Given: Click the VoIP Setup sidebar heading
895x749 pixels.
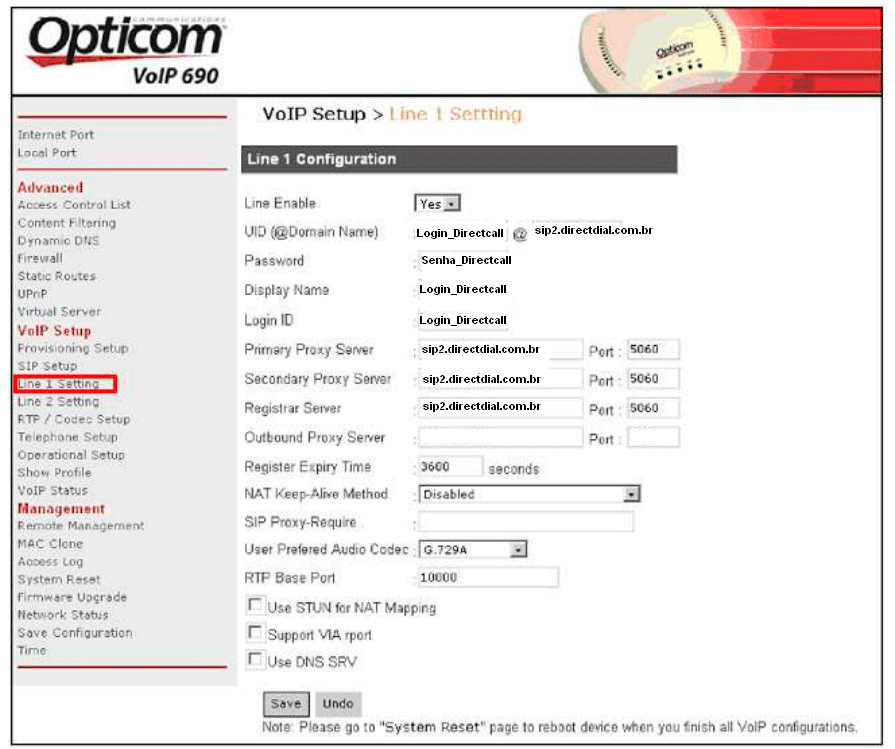Looking at the screenshot, I should (x=54, y=331).
